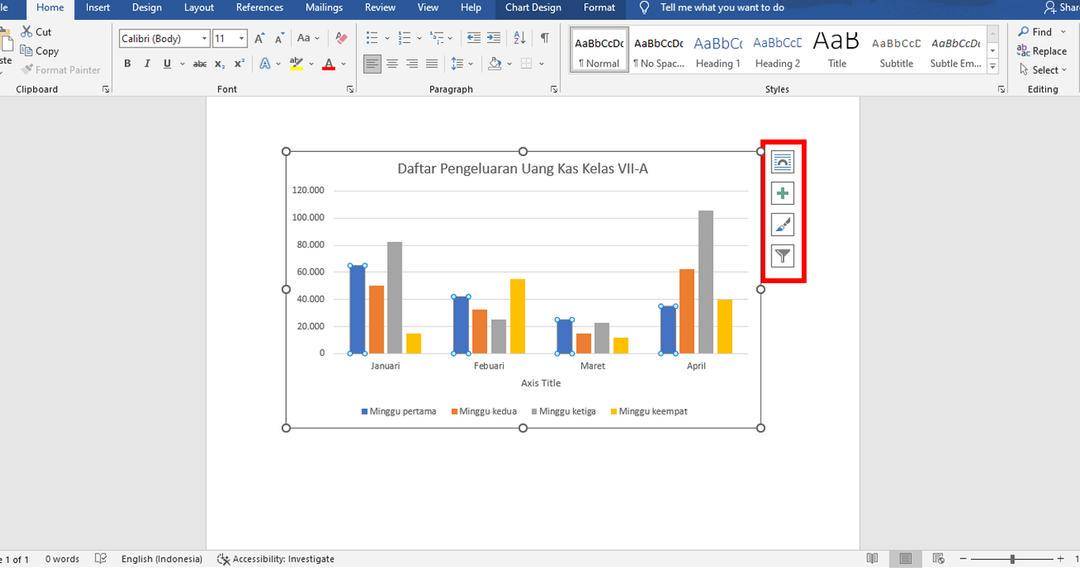Open the chart Format tab
Screen dimensions: 1080x568
coord(599,8)
